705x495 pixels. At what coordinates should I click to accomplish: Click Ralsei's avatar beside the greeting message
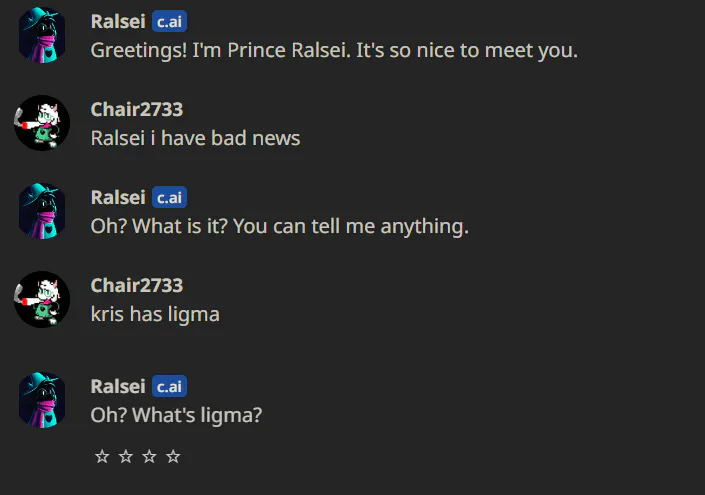pyautogui.click(x=42, y=35)
